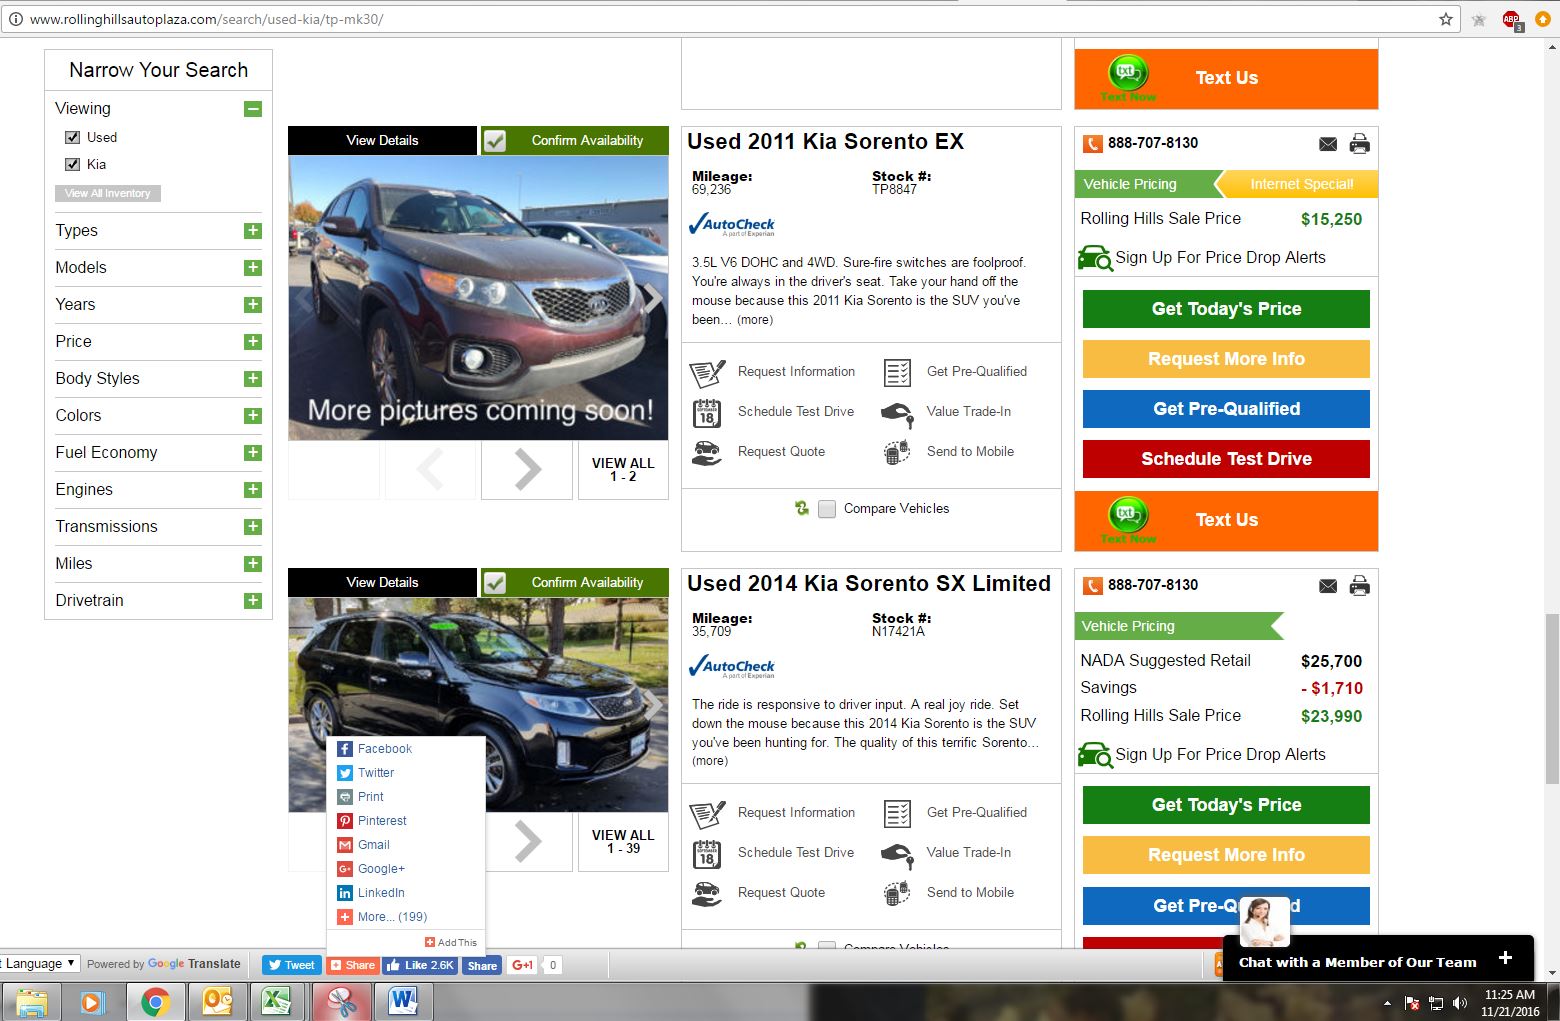Viewport: 1560px width, 1021px height.
Task: Click the page vertical scrollbar thumb
Action: (1551, 700)
